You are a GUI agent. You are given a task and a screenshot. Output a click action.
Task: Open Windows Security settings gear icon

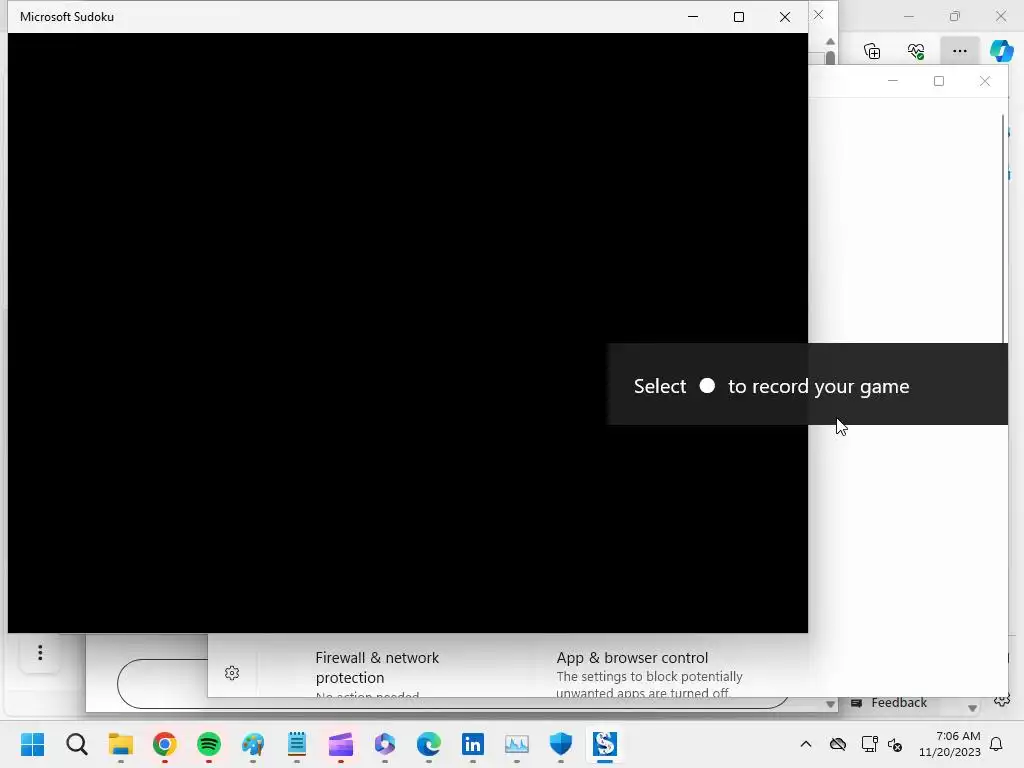pyautogui.click(x=232, y=673)
